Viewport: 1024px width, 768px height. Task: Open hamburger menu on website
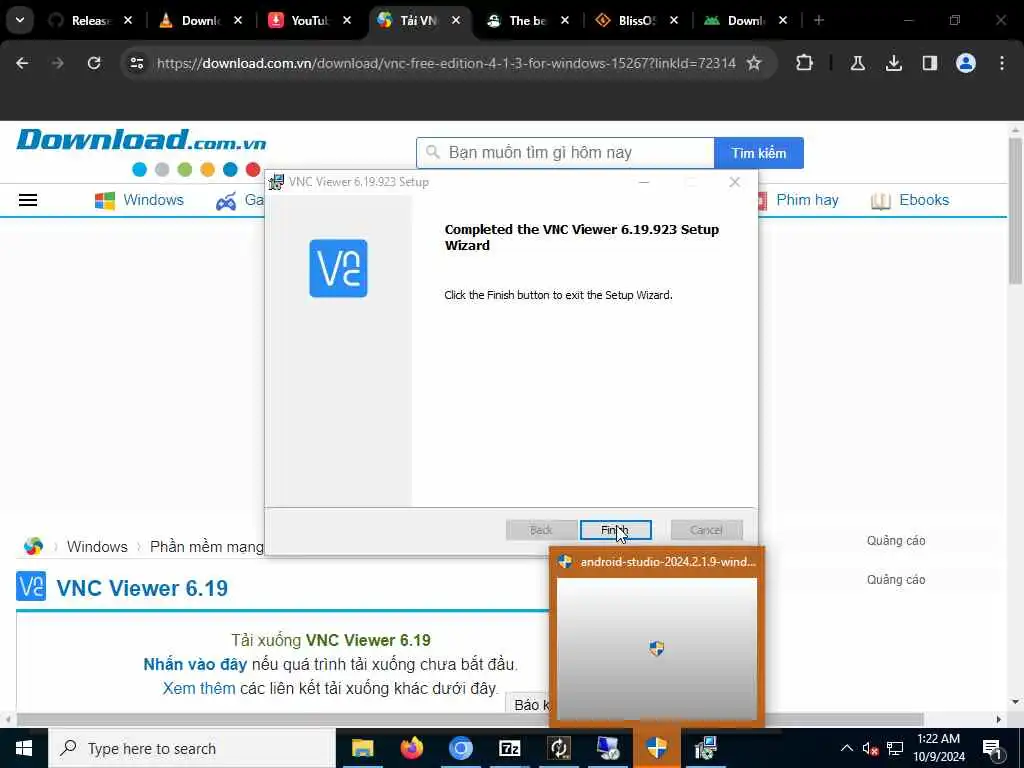point(28,200)
